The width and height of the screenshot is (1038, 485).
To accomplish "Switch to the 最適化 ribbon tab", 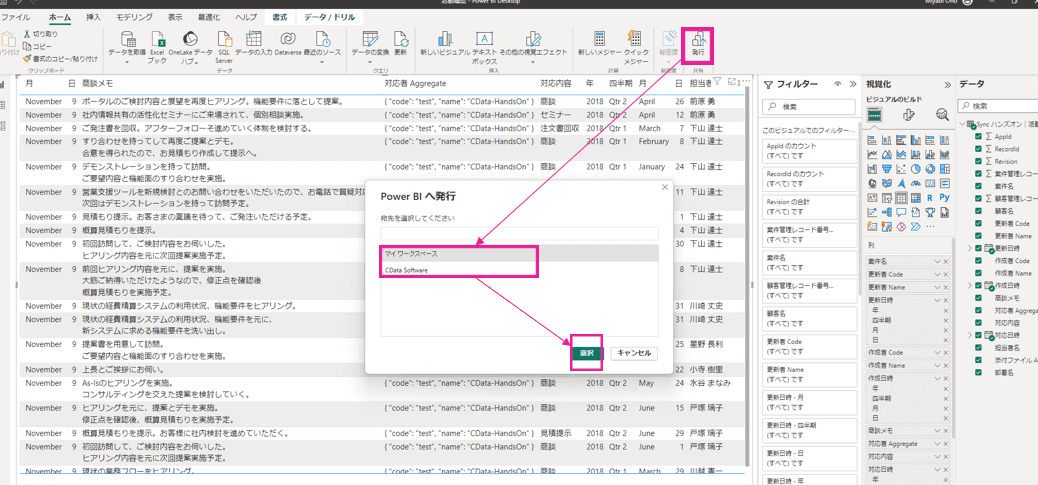I will click(211, 17).
